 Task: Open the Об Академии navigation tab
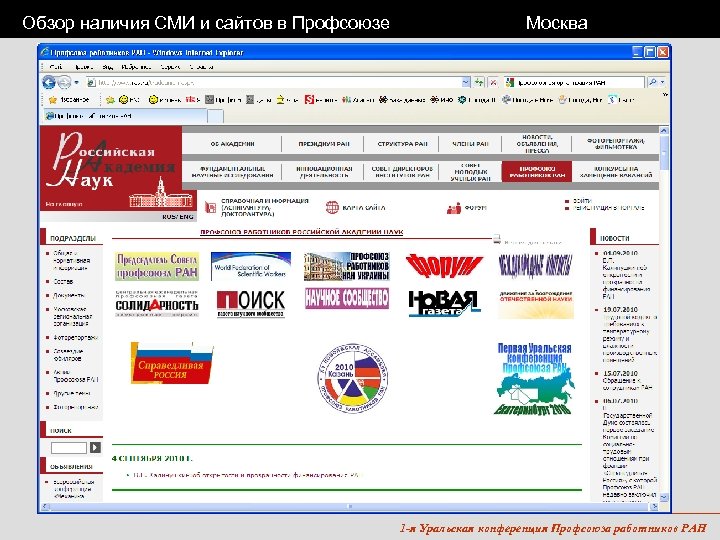tap(232, 144)
